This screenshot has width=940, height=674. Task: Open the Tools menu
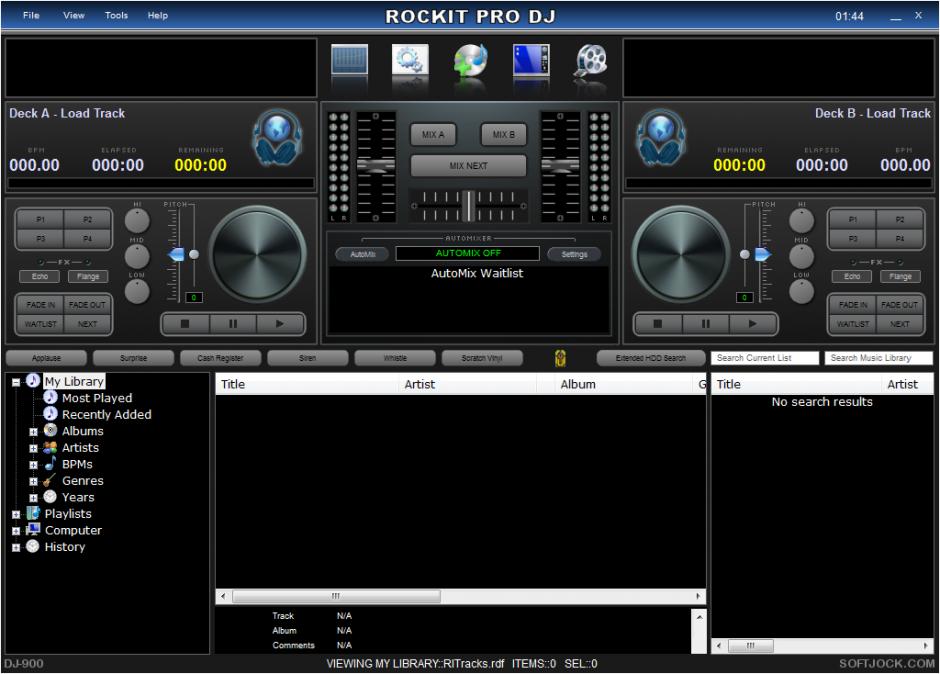(x=116, y=16)
